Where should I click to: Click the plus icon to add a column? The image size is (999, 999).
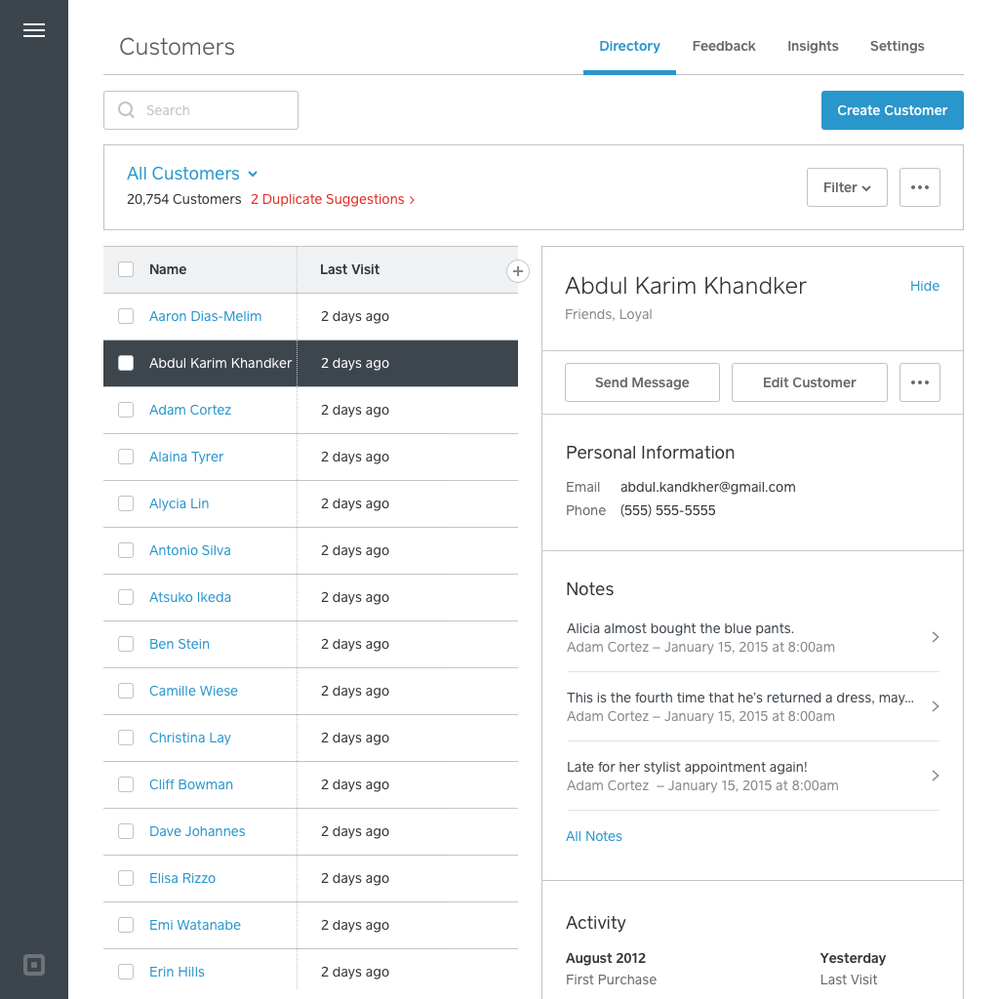point(517,271)
